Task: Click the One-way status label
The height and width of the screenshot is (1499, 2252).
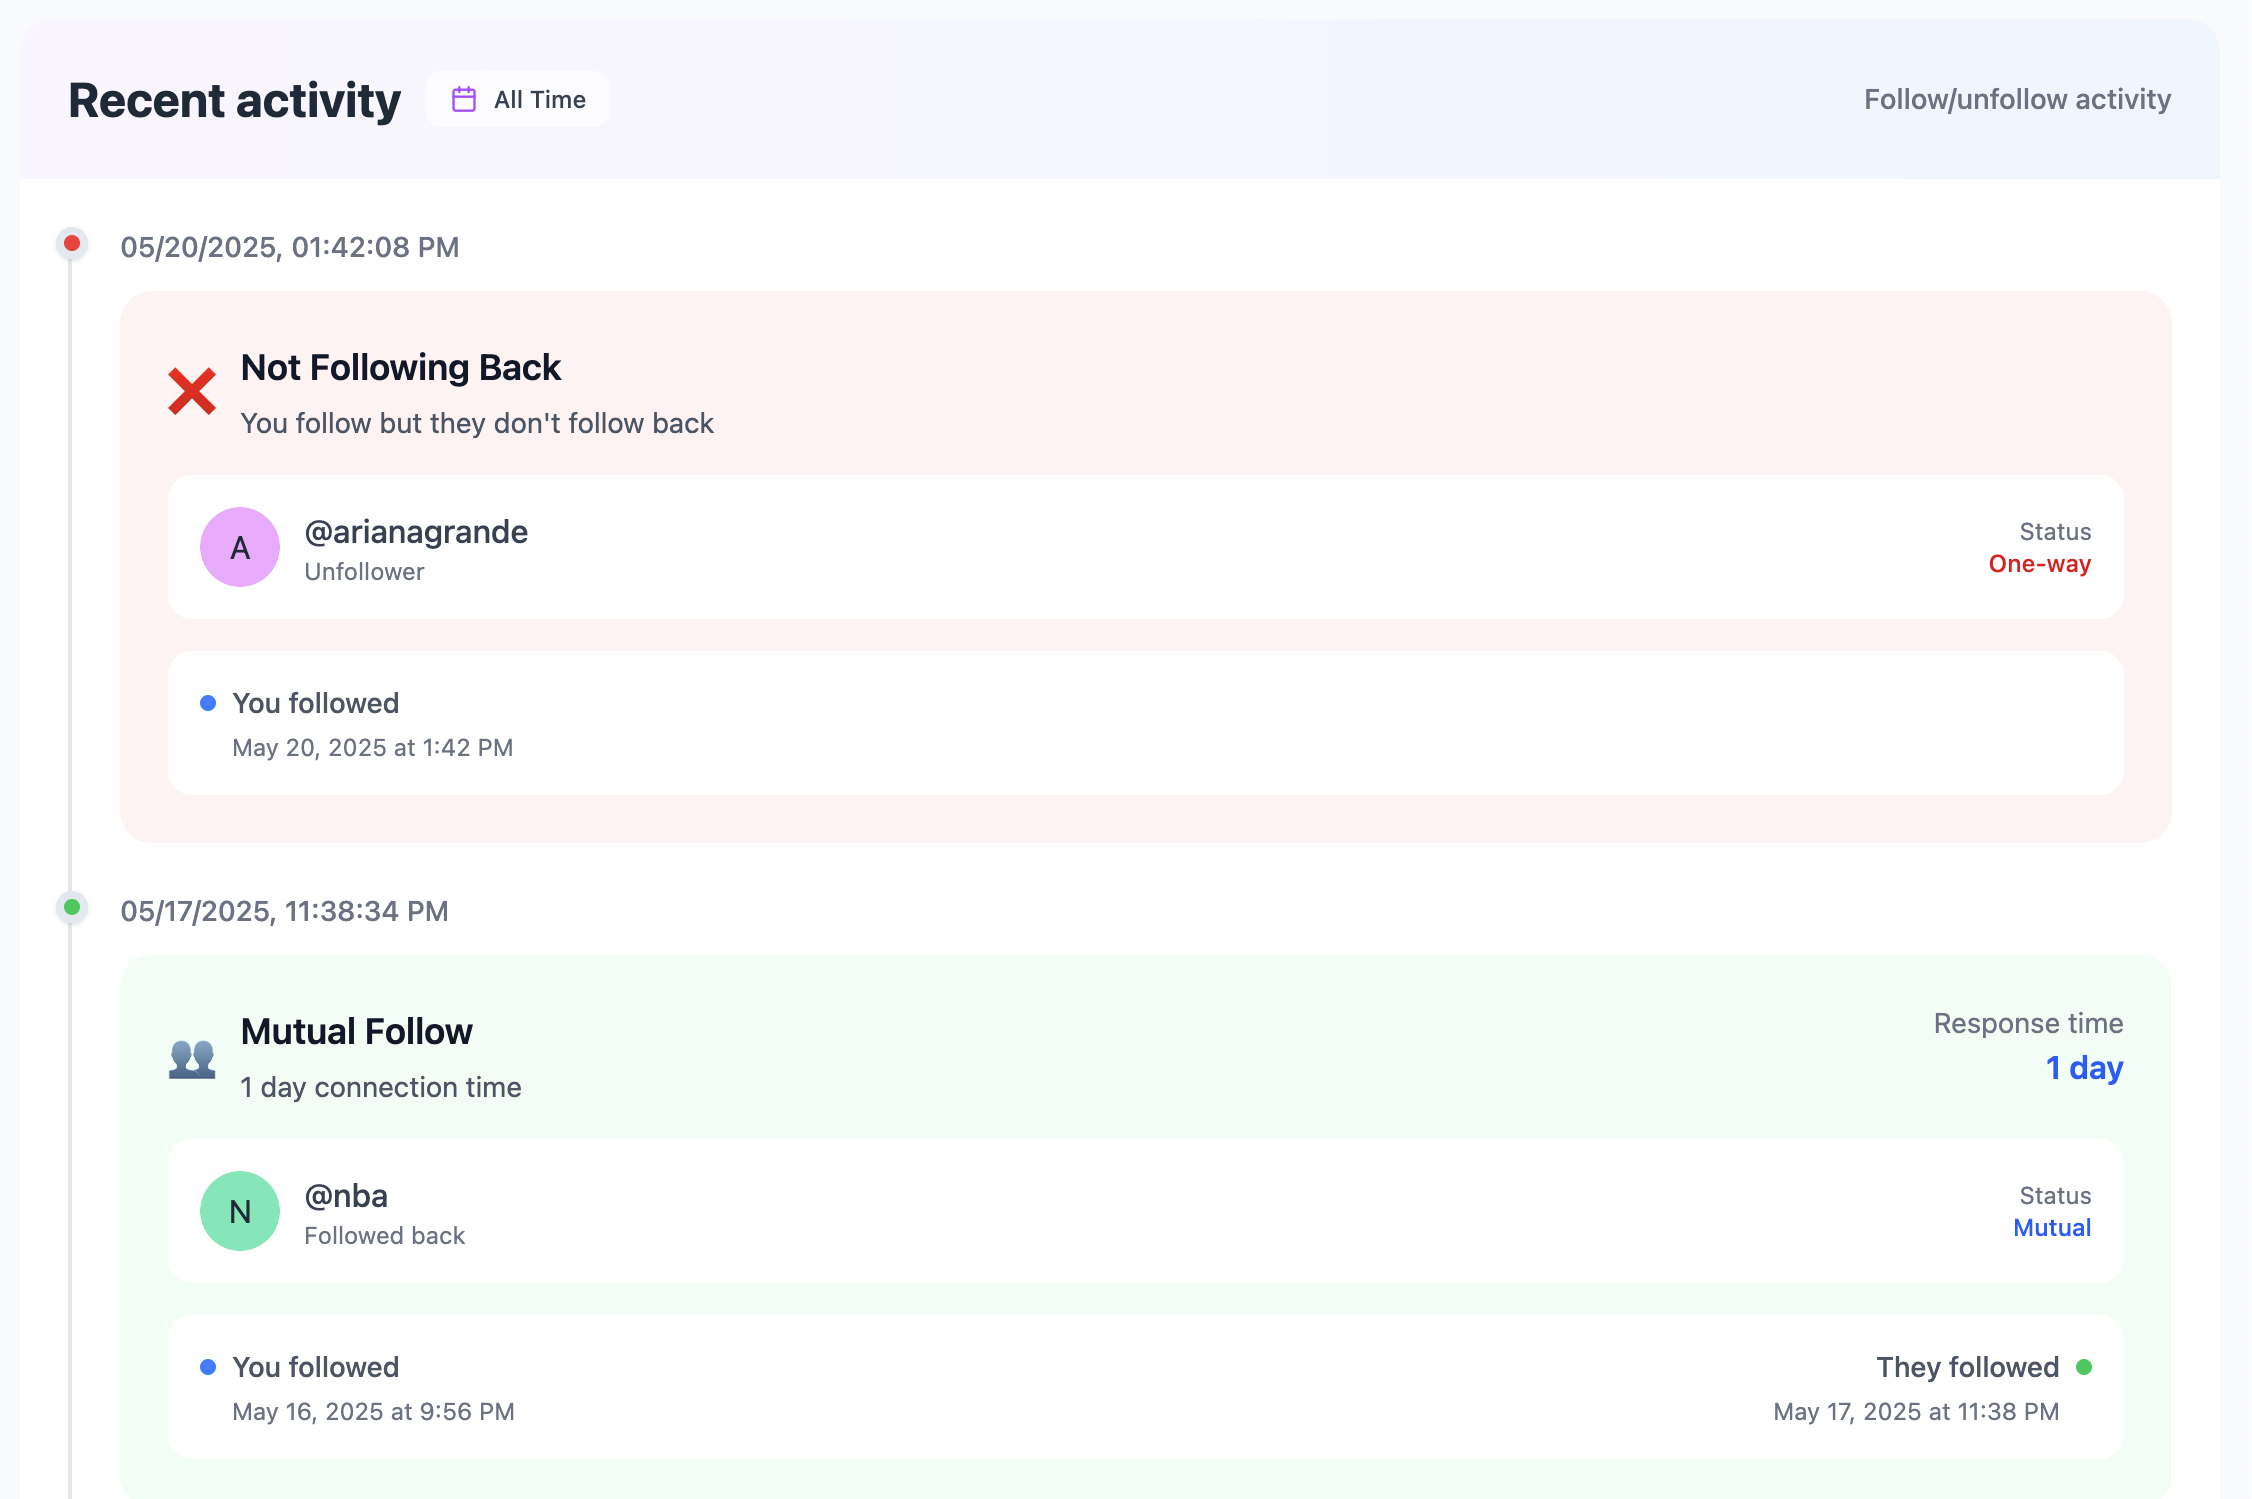Action: click(x=2039, y=564)
